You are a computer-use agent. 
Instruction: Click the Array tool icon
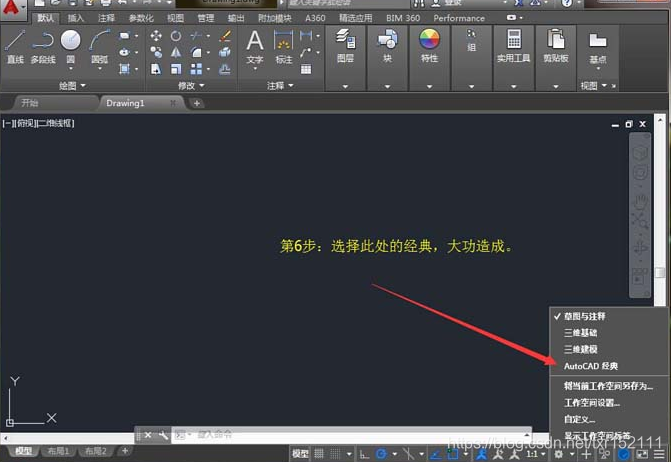click(x=196, y=69)
